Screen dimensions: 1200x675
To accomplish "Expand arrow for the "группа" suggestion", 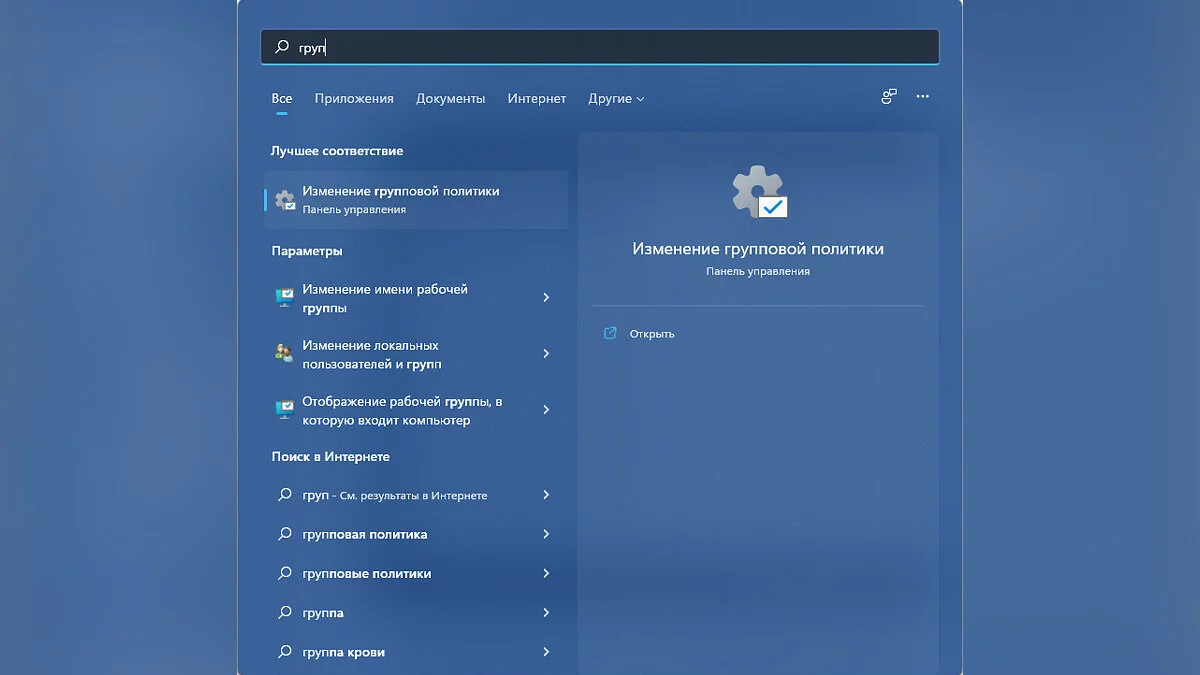I will click(546, 612).
